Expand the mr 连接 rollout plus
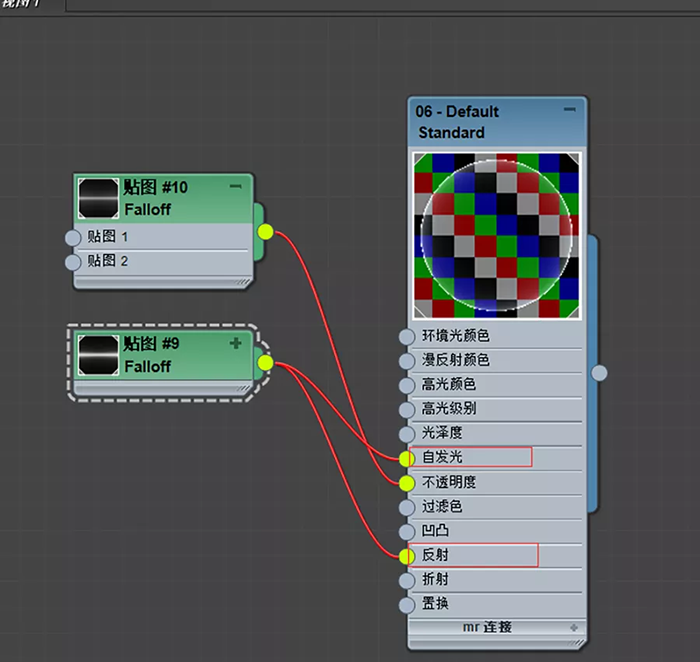The width and height of the screenshot is (700, 662). (x=574, y=628)
